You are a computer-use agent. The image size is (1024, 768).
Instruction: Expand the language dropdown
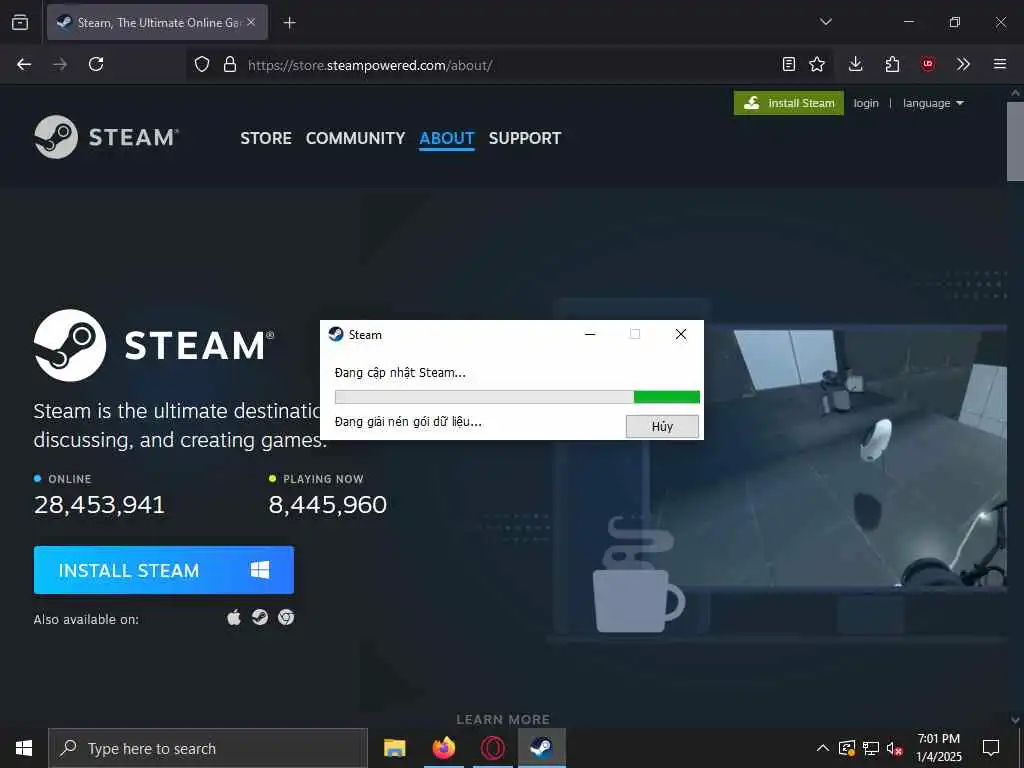[x=933, y=103]
